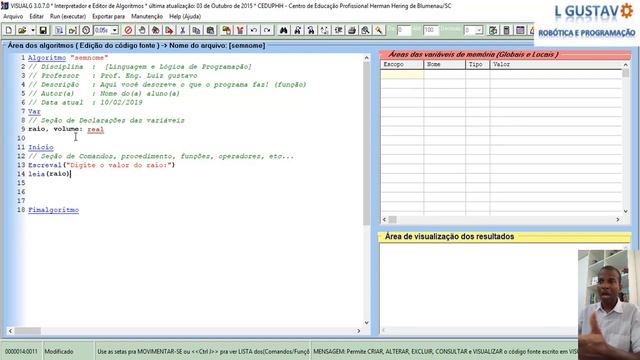Image resolution: width=640 pixels, height=360 pixels.
Task: Click 'leia(raio)' on line 14
Action: 49,174
